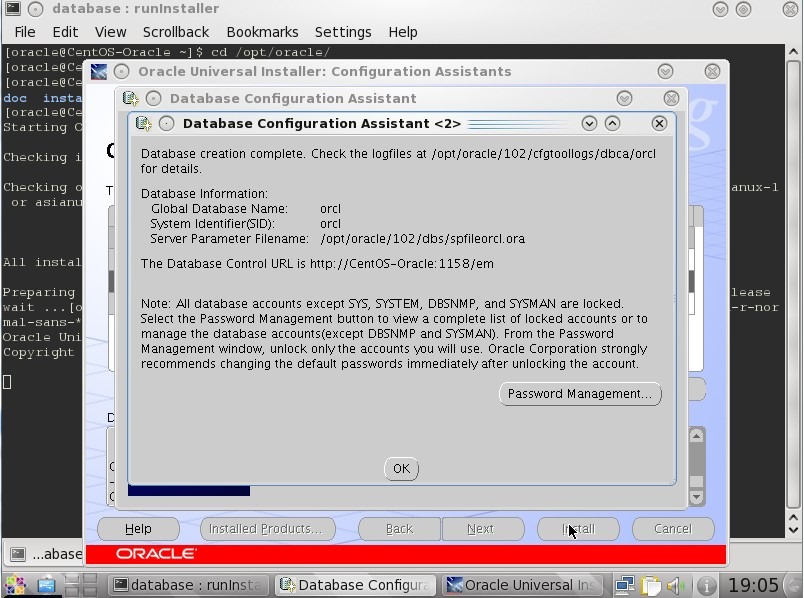Click the terminal icon in the runInstaller title bar
This screenshot has width=804, height=598.
12,9
